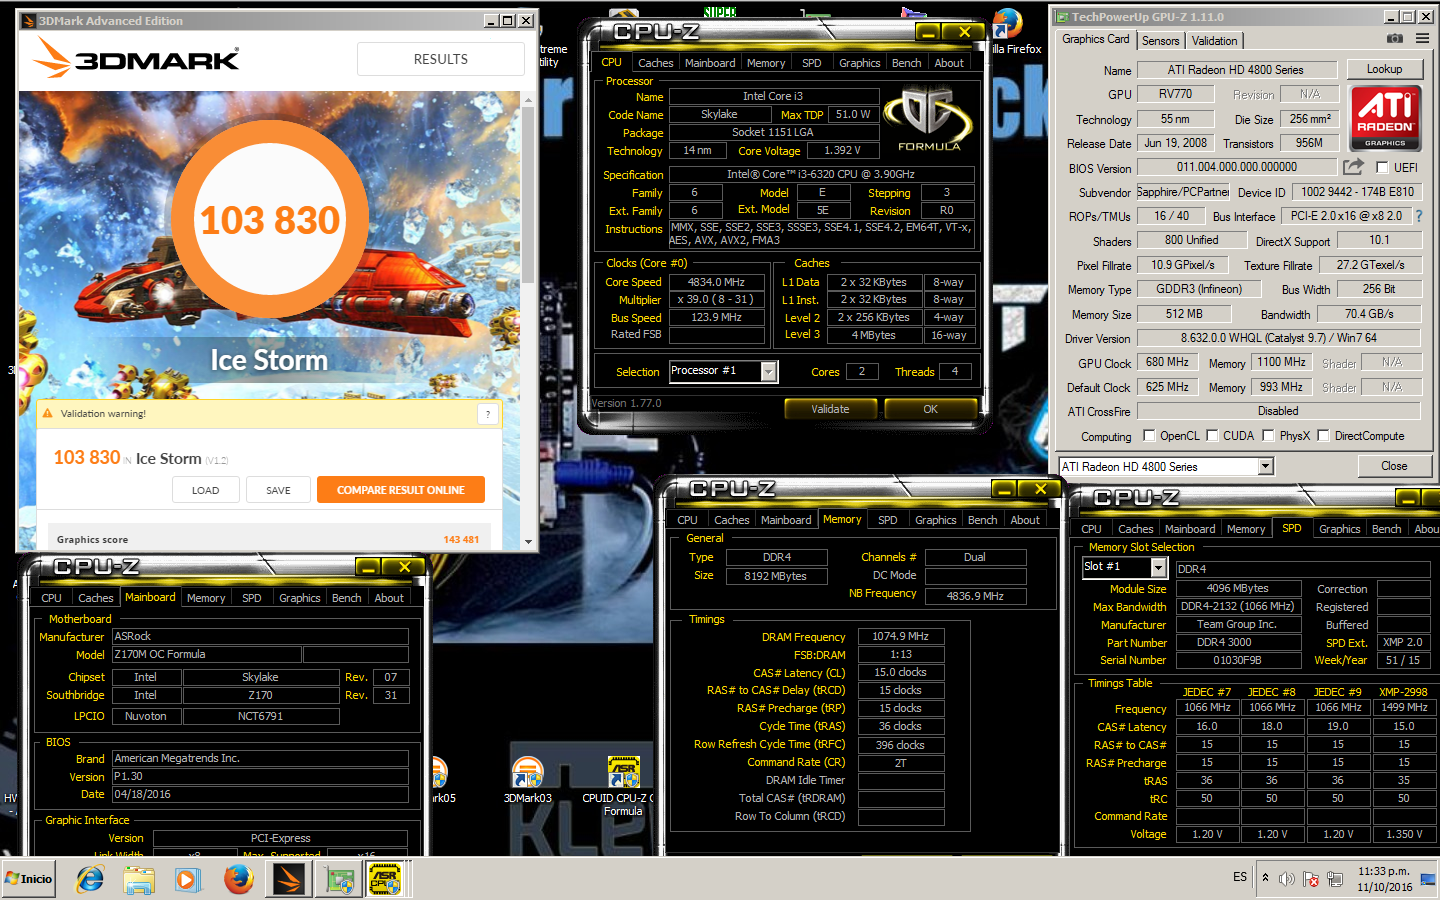The height and width of the screenshot is (900, 1440).
Task: Open the Caches tab in top CPU-Z window
Action: click(x=655, y=63)
